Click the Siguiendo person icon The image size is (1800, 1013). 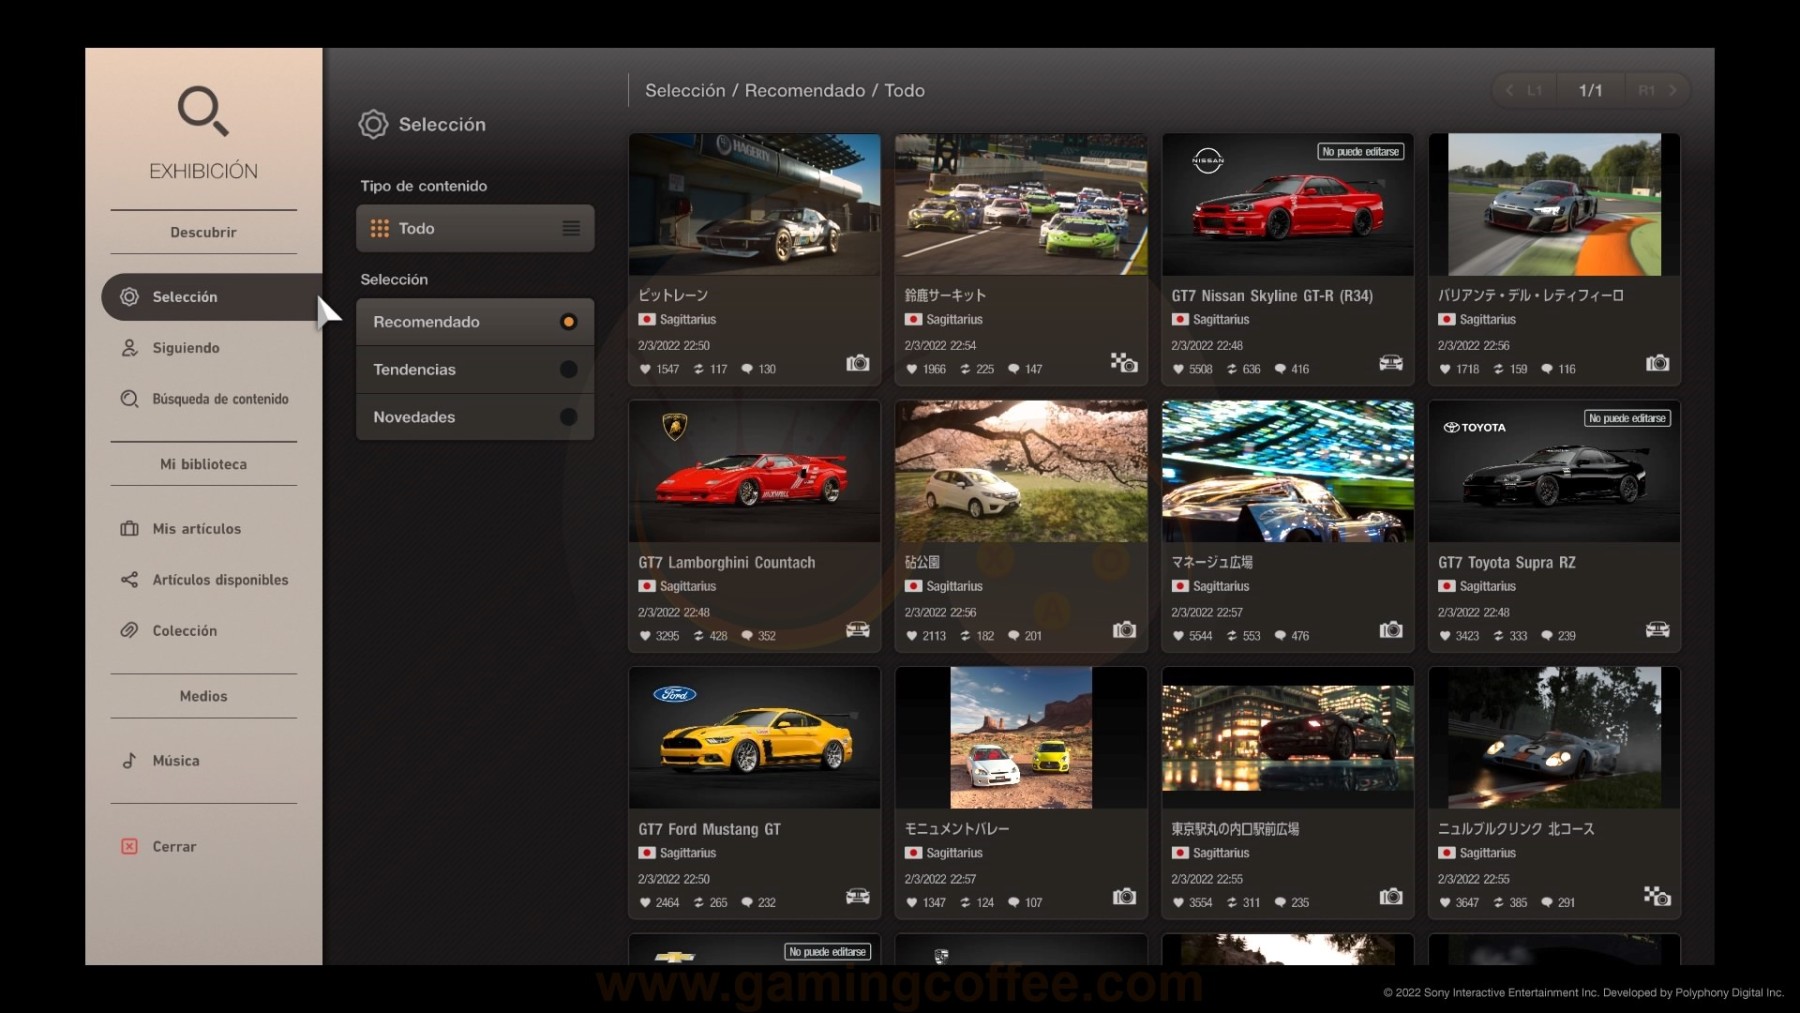(x=129, y=348)
